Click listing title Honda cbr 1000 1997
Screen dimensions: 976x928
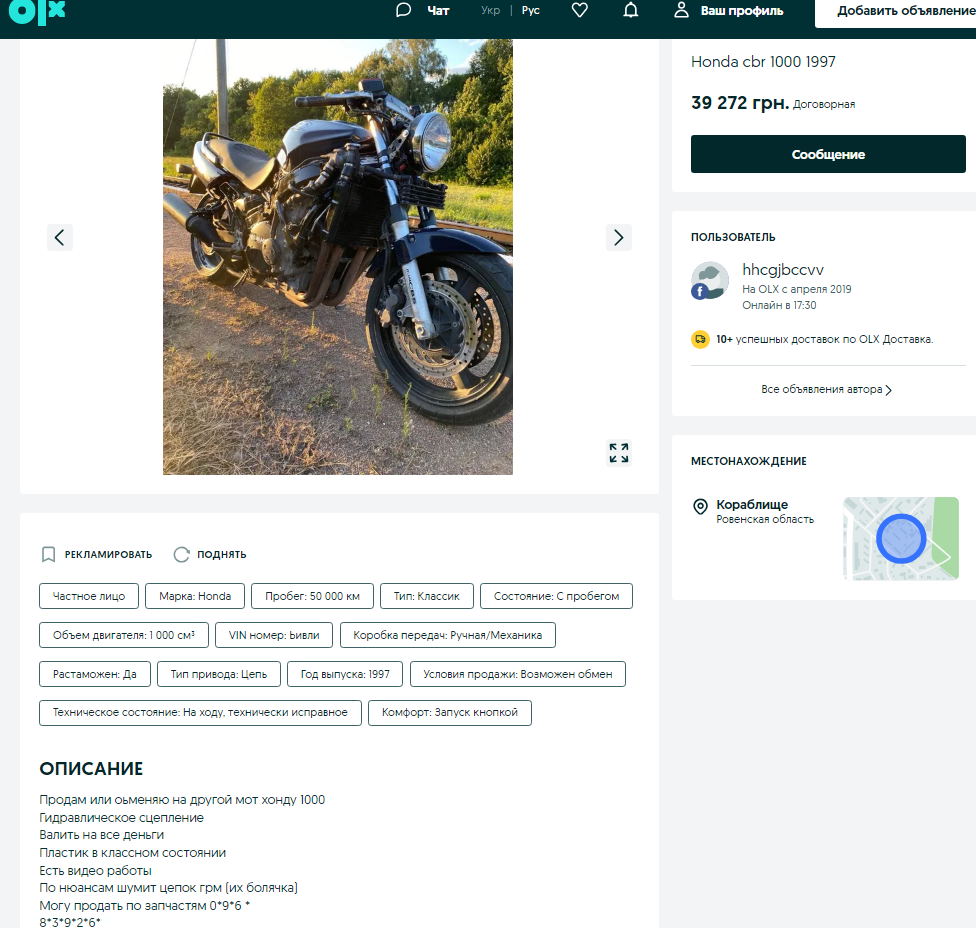click(763, 62)
